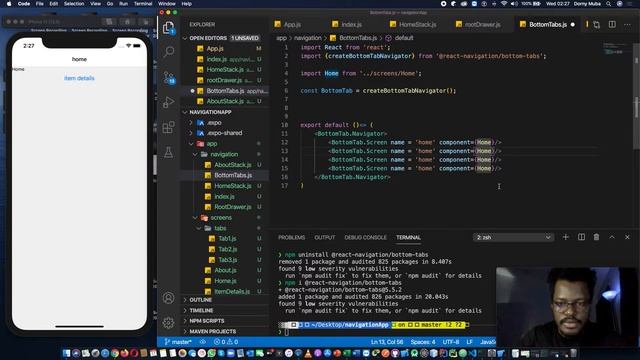
Task: Close the terminal panel
Action: 627,237
